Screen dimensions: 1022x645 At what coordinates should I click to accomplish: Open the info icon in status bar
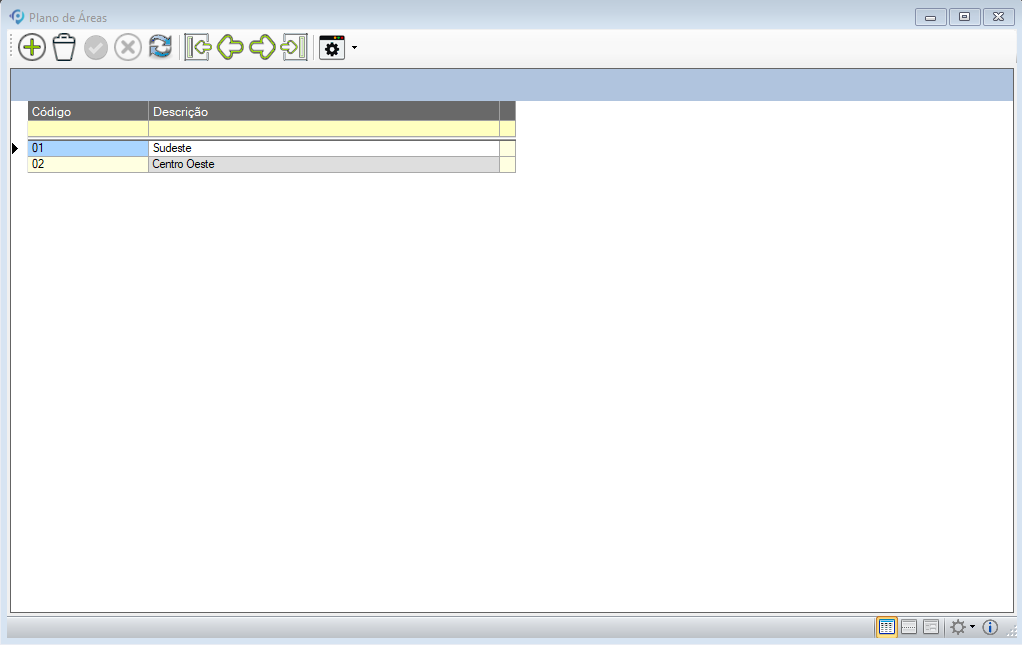click(990, 627)
